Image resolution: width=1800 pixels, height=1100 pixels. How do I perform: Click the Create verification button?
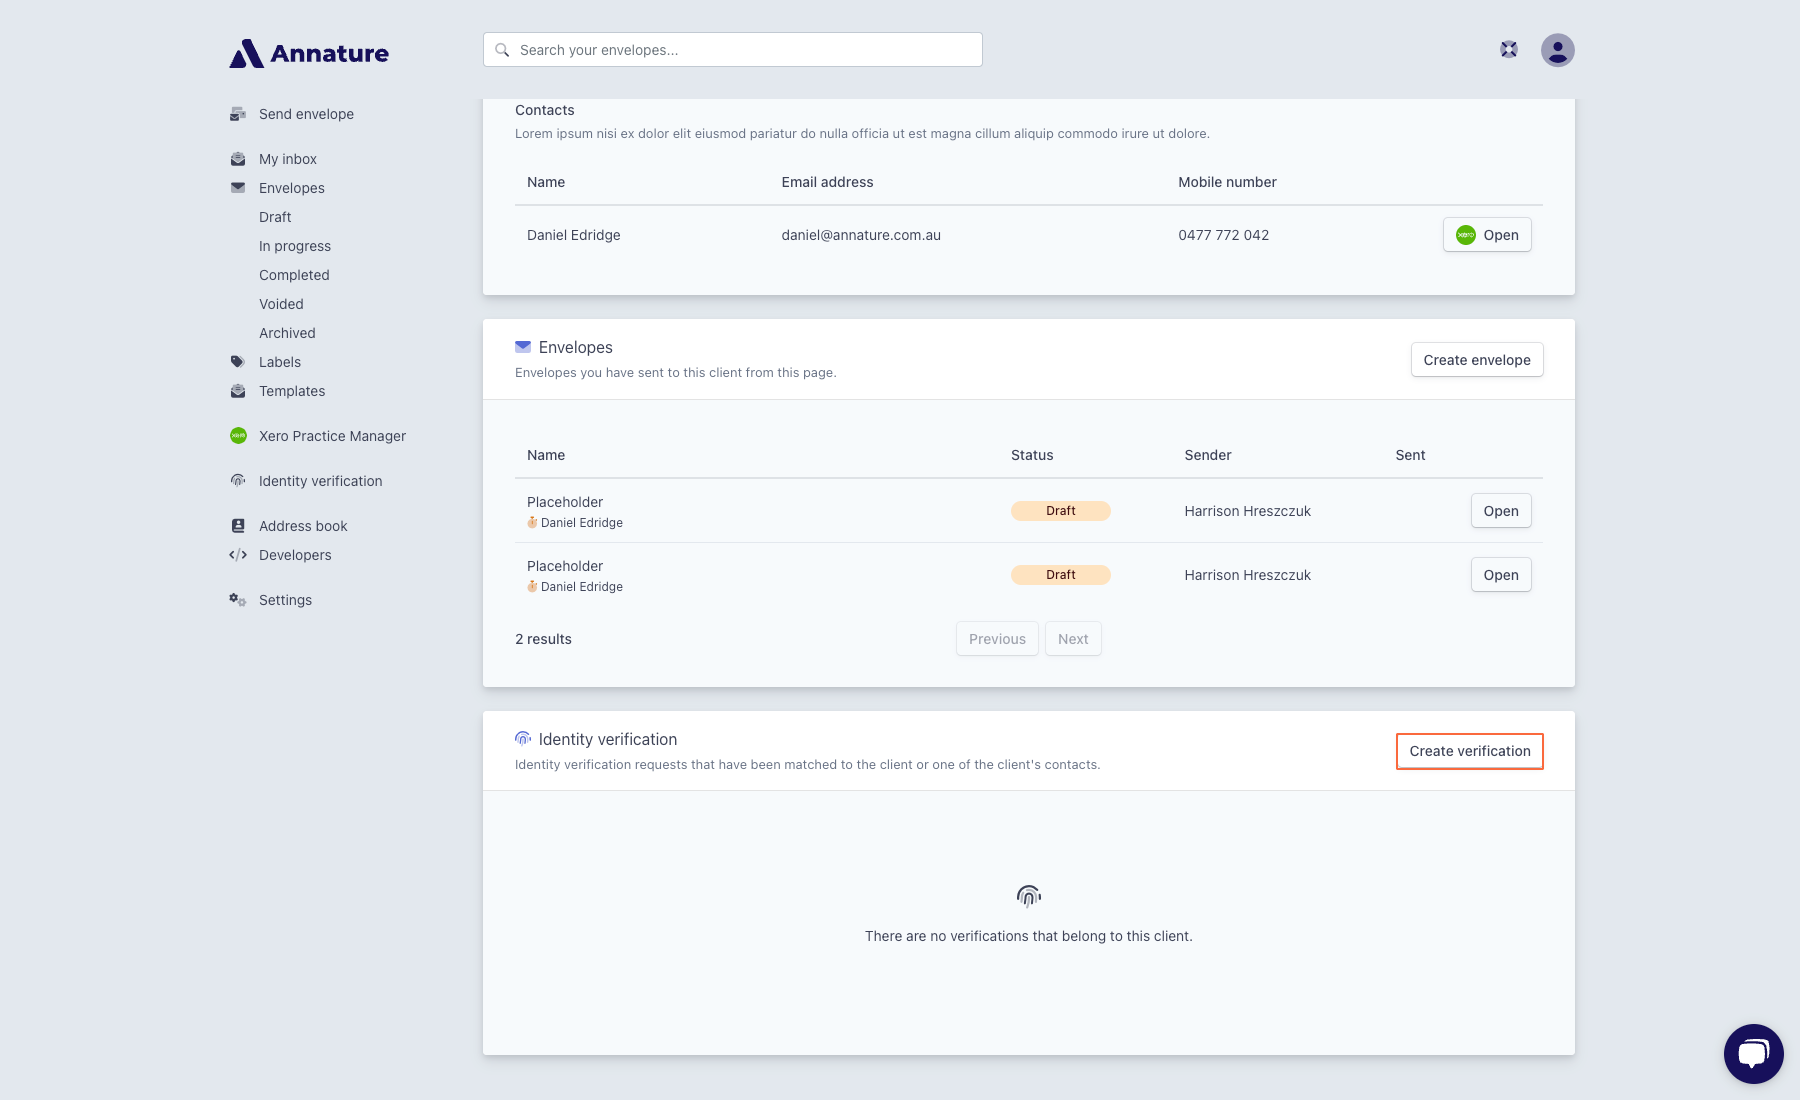[x=1469, y=750]
